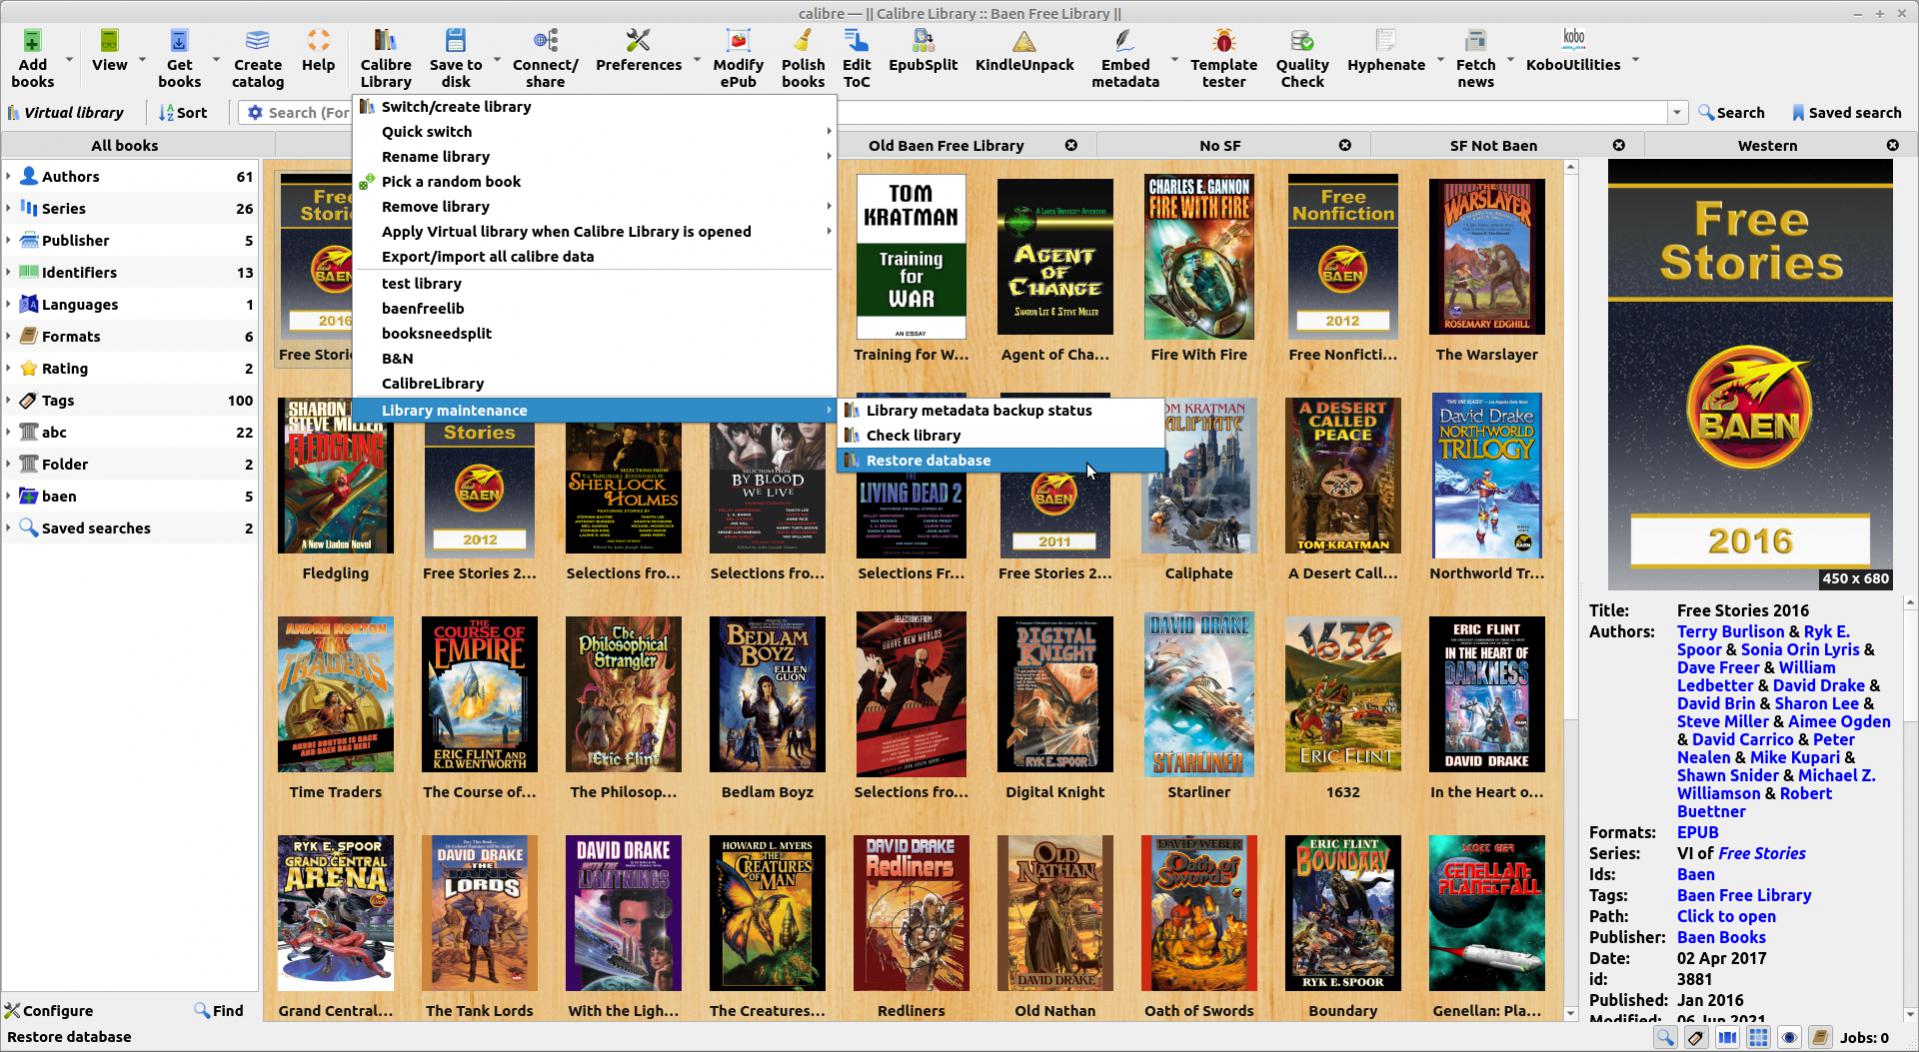
Task: Click the Fetch news icon
Action: [x=1475, y=41]
